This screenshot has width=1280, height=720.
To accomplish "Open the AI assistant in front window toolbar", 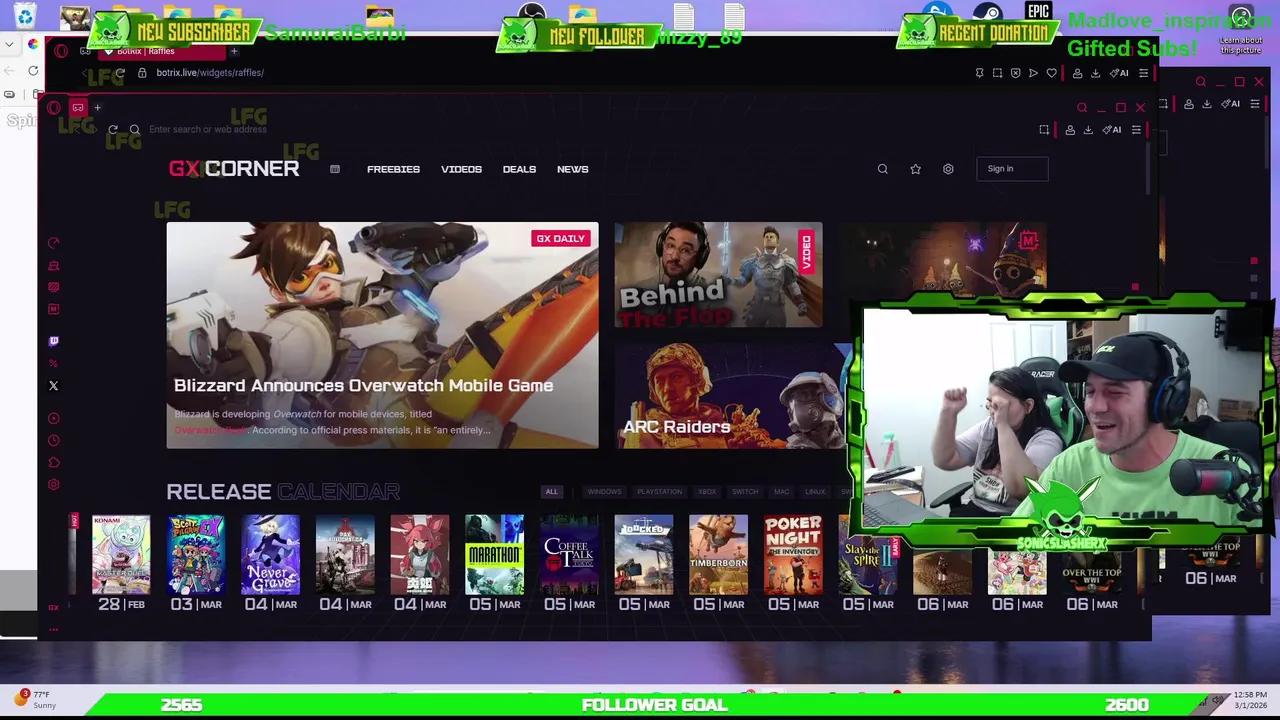I will pyautogui.click(x=1112, y=130).
